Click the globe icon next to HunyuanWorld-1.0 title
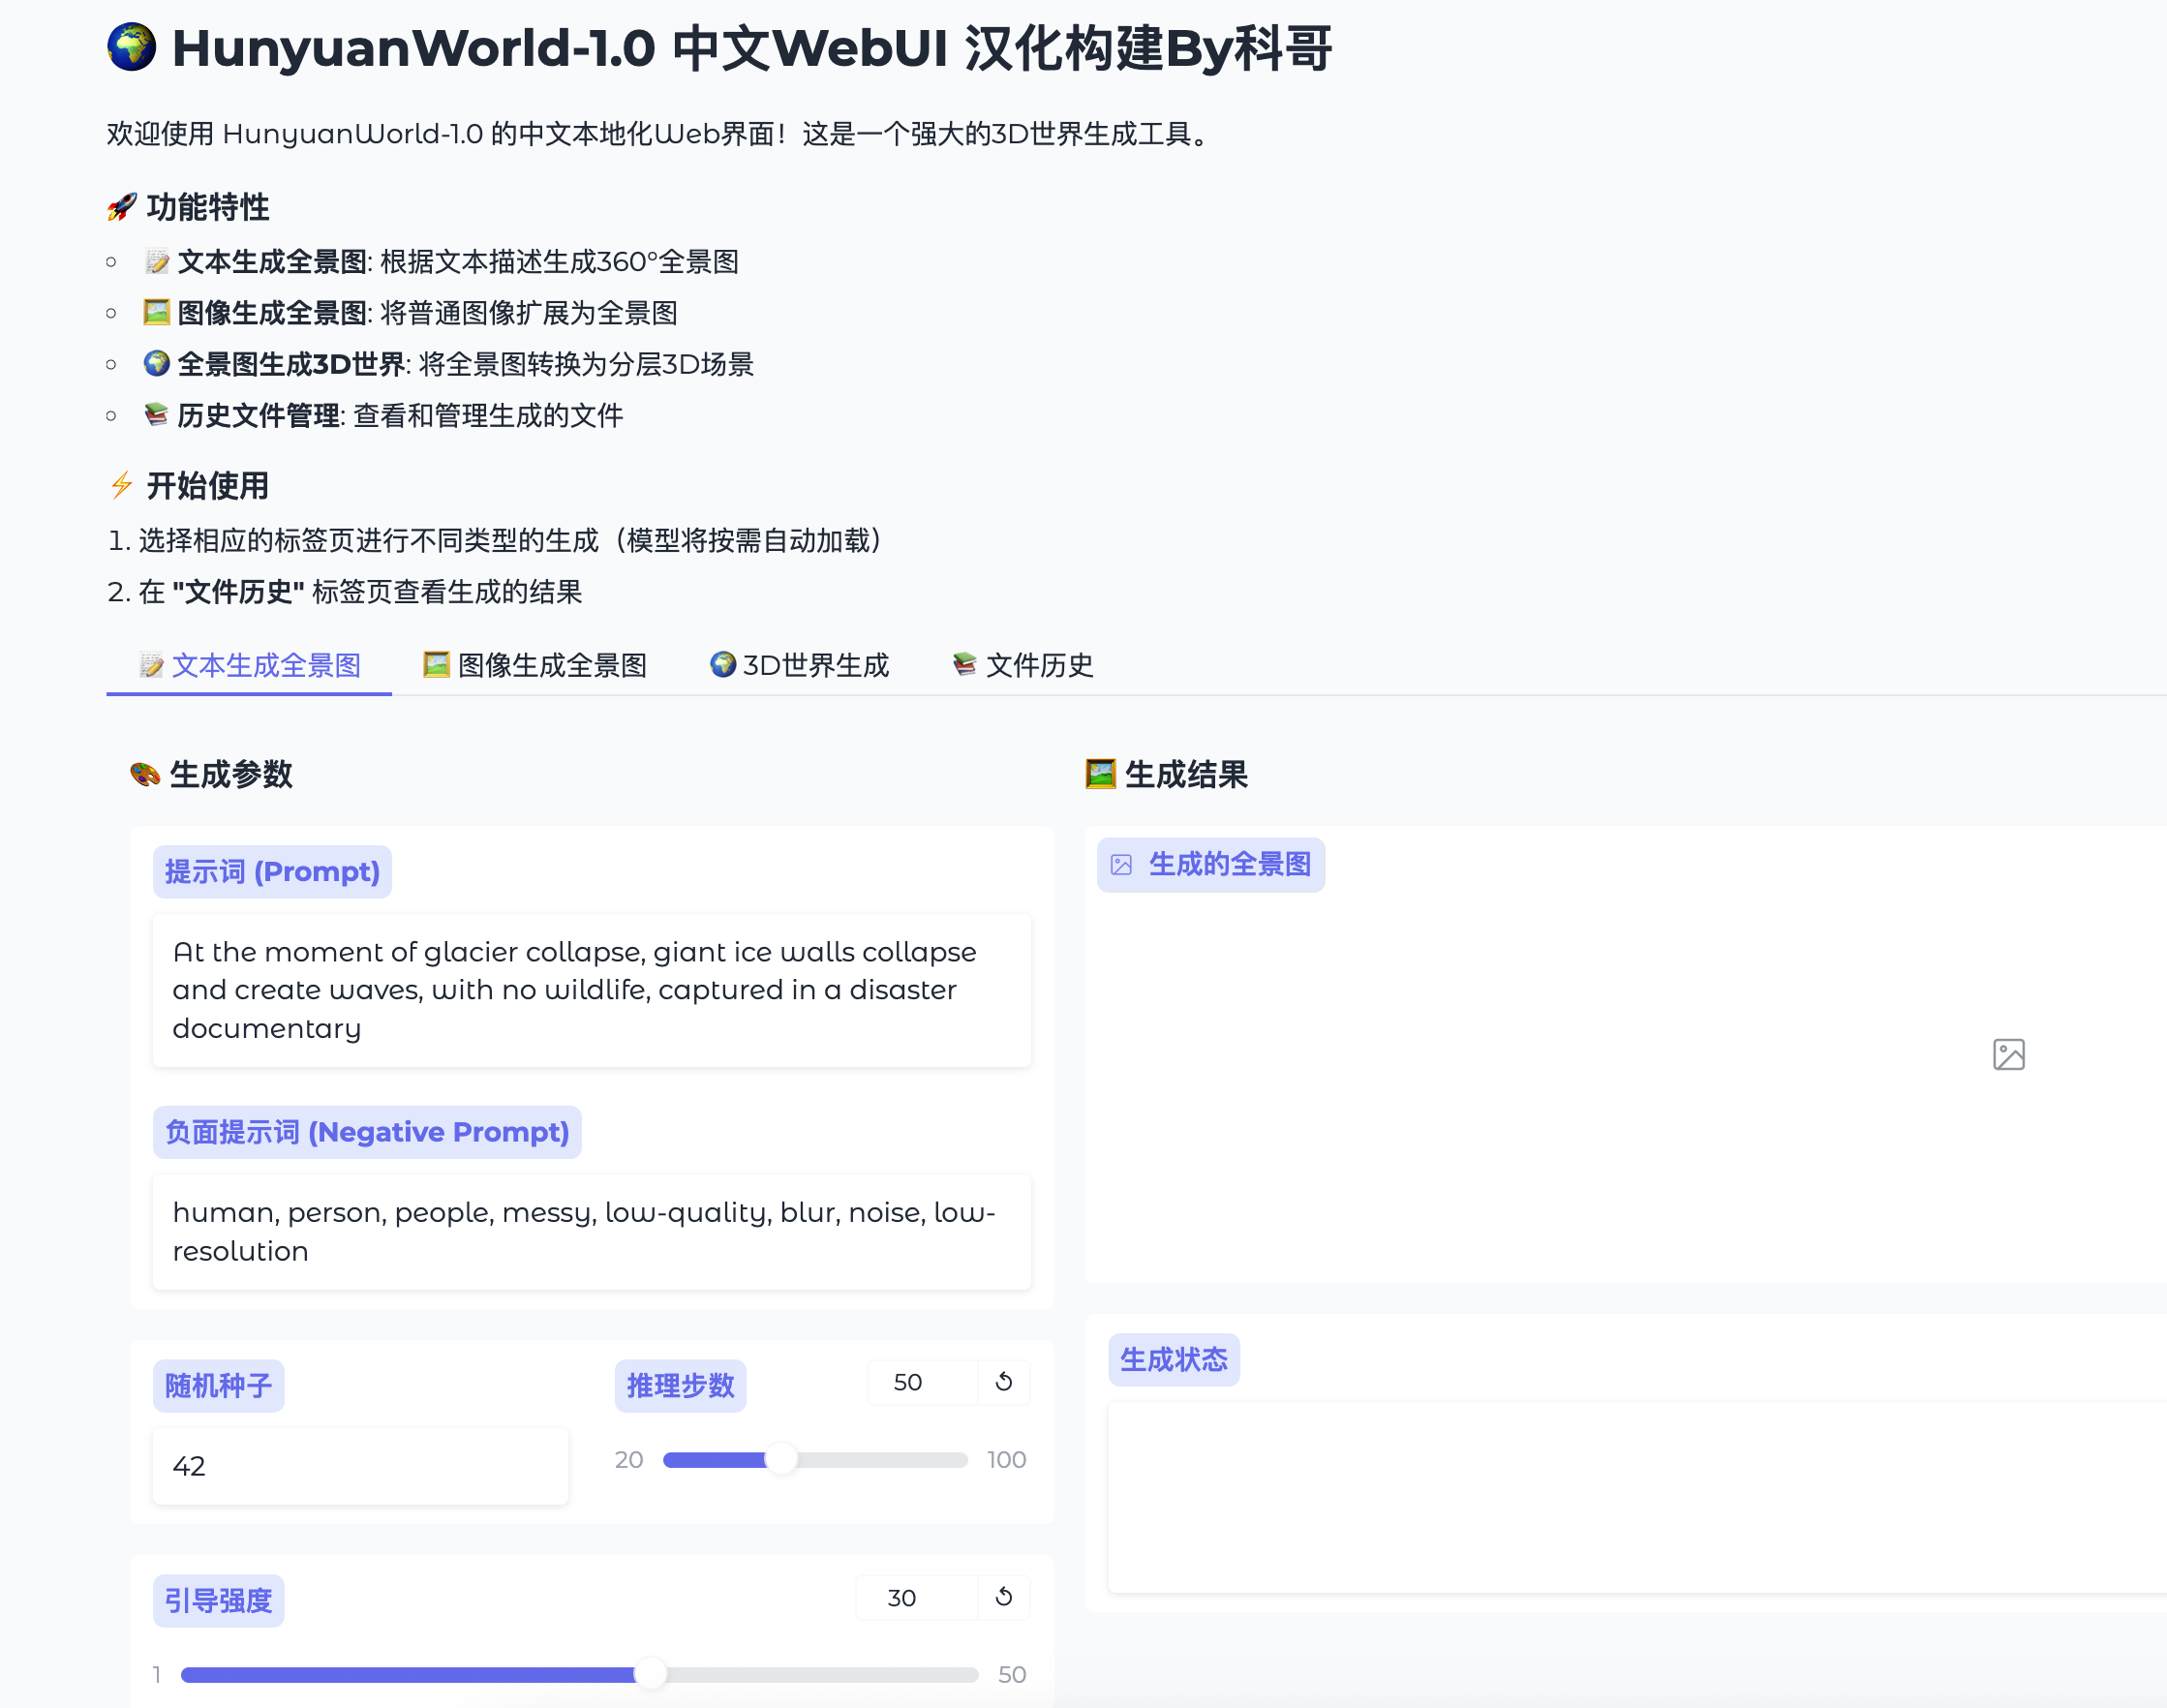The image size is (2167, 1708). tap(132, 47)
